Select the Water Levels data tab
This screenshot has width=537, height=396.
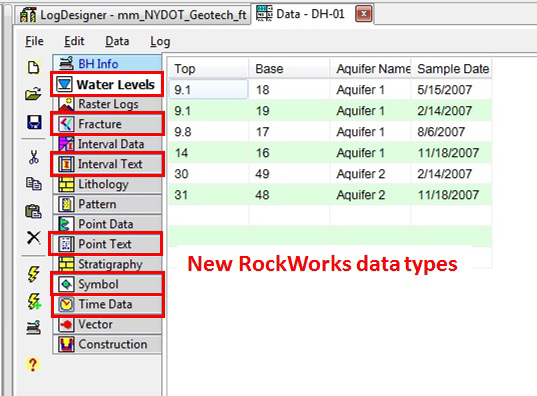107,84
